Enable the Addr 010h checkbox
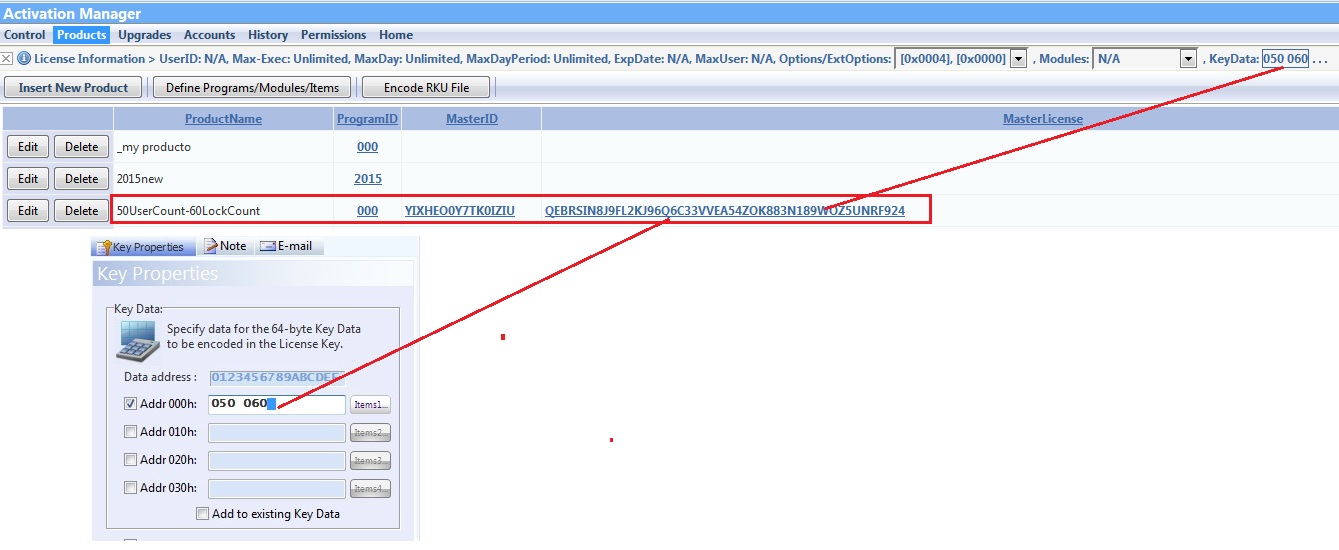 click(x=130, y=433)
